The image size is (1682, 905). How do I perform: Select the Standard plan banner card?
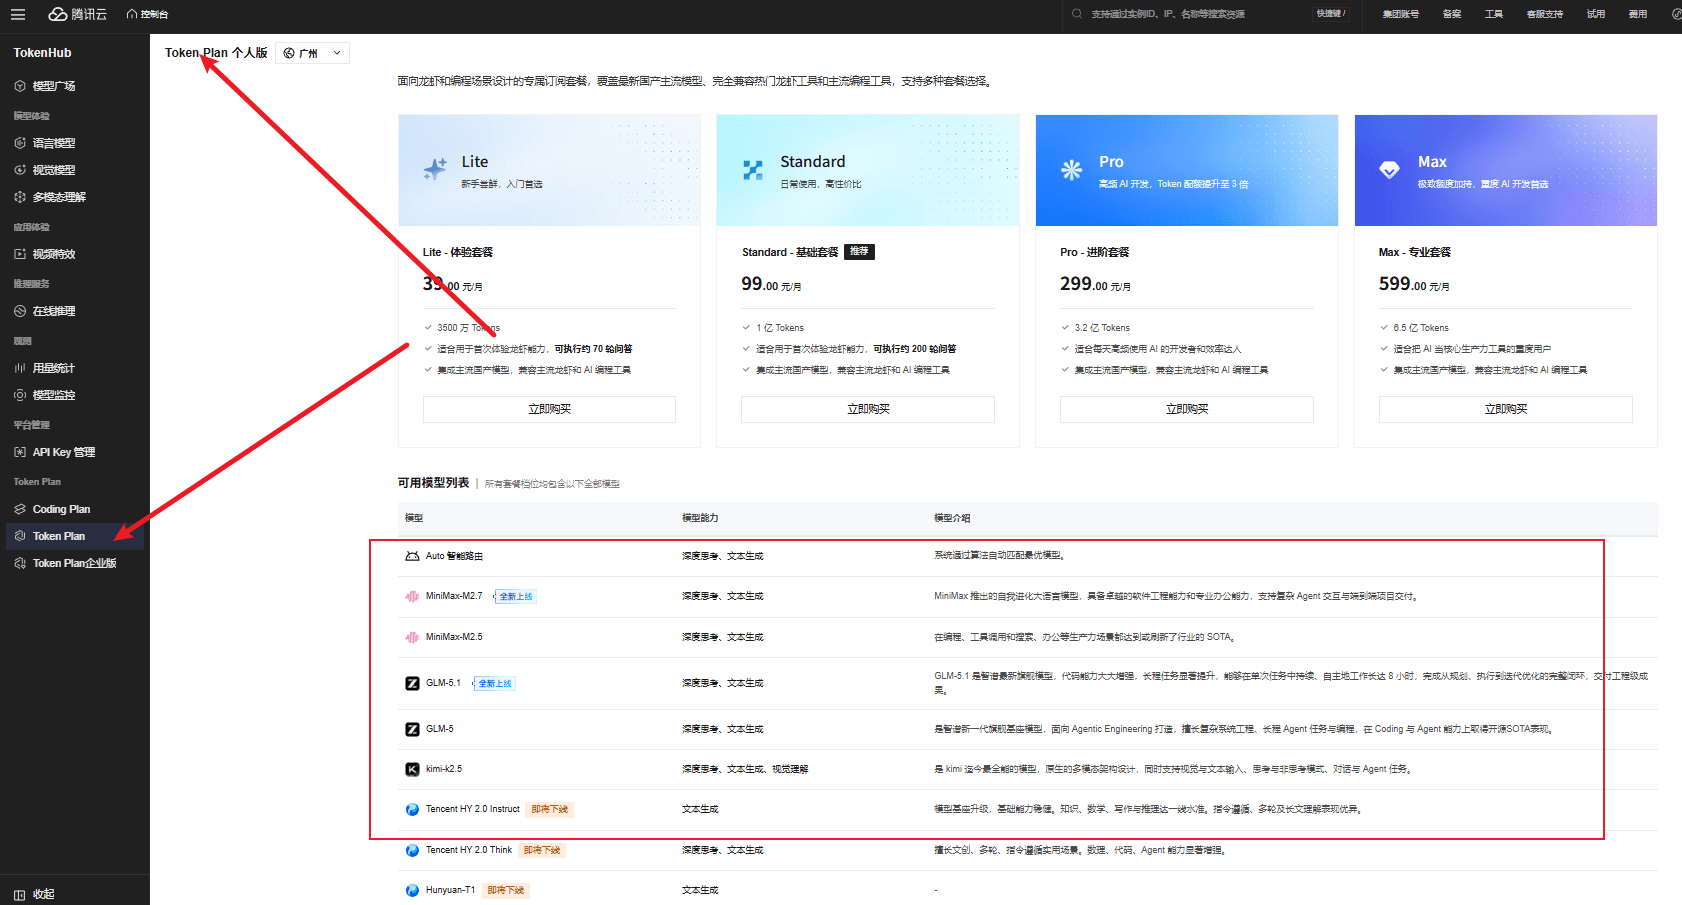(x=867, y=170)
